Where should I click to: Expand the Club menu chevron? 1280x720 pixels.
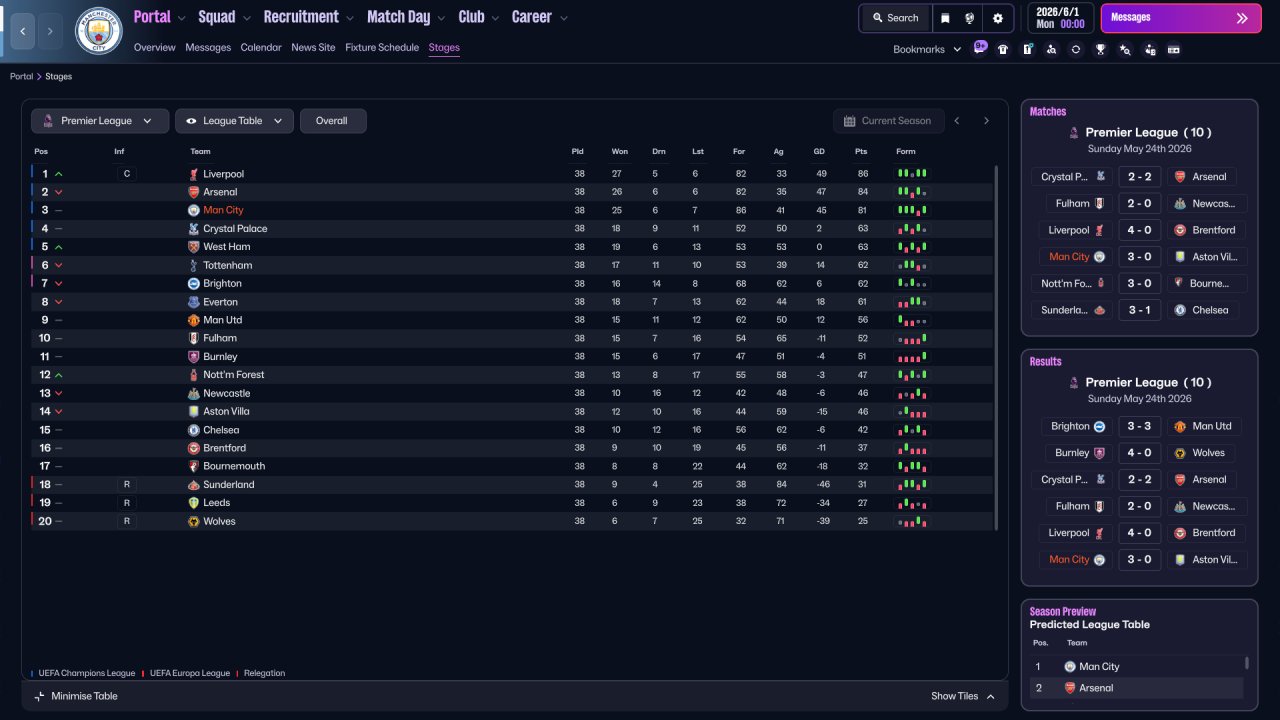(x=494, y=18)
